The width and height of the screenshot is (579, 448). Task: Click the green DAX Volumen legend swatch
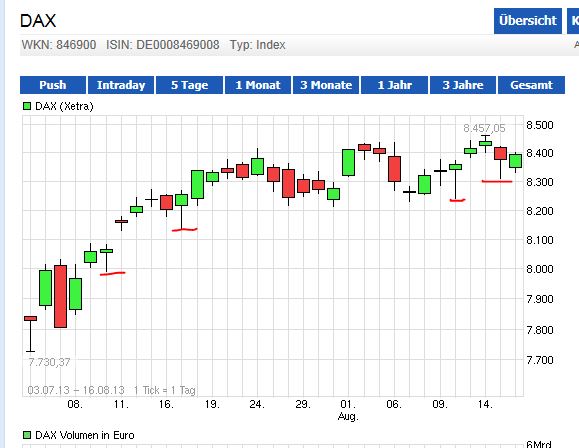point(27,435)
